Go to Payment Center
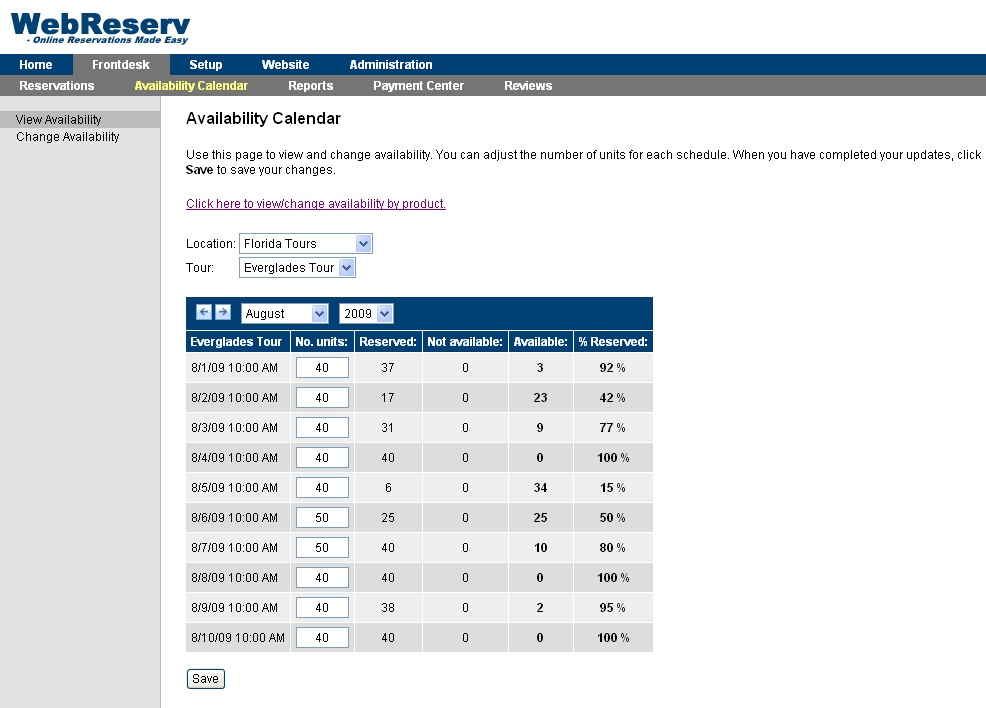986x708 pixels. tap(418, 86)
